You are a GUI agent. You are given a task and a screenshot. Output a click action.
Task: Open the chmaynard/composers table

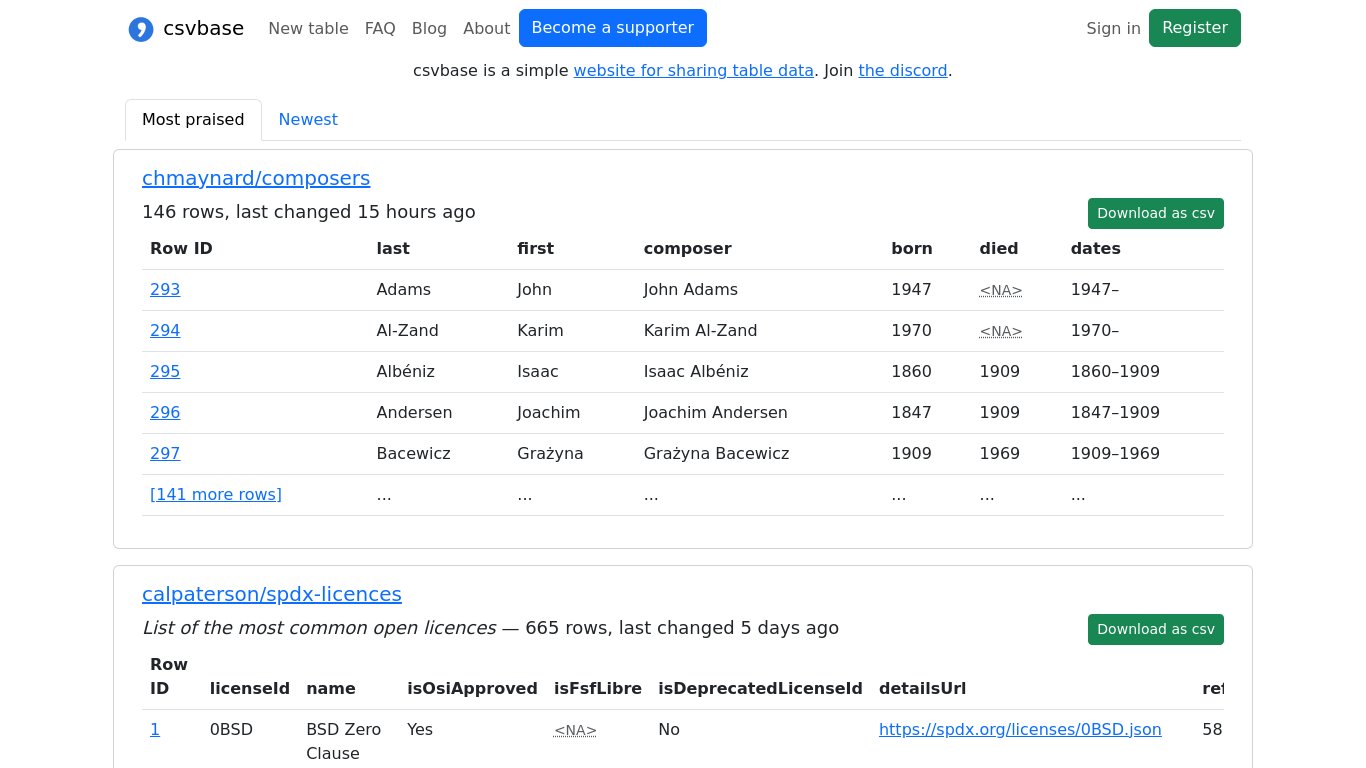256,178
